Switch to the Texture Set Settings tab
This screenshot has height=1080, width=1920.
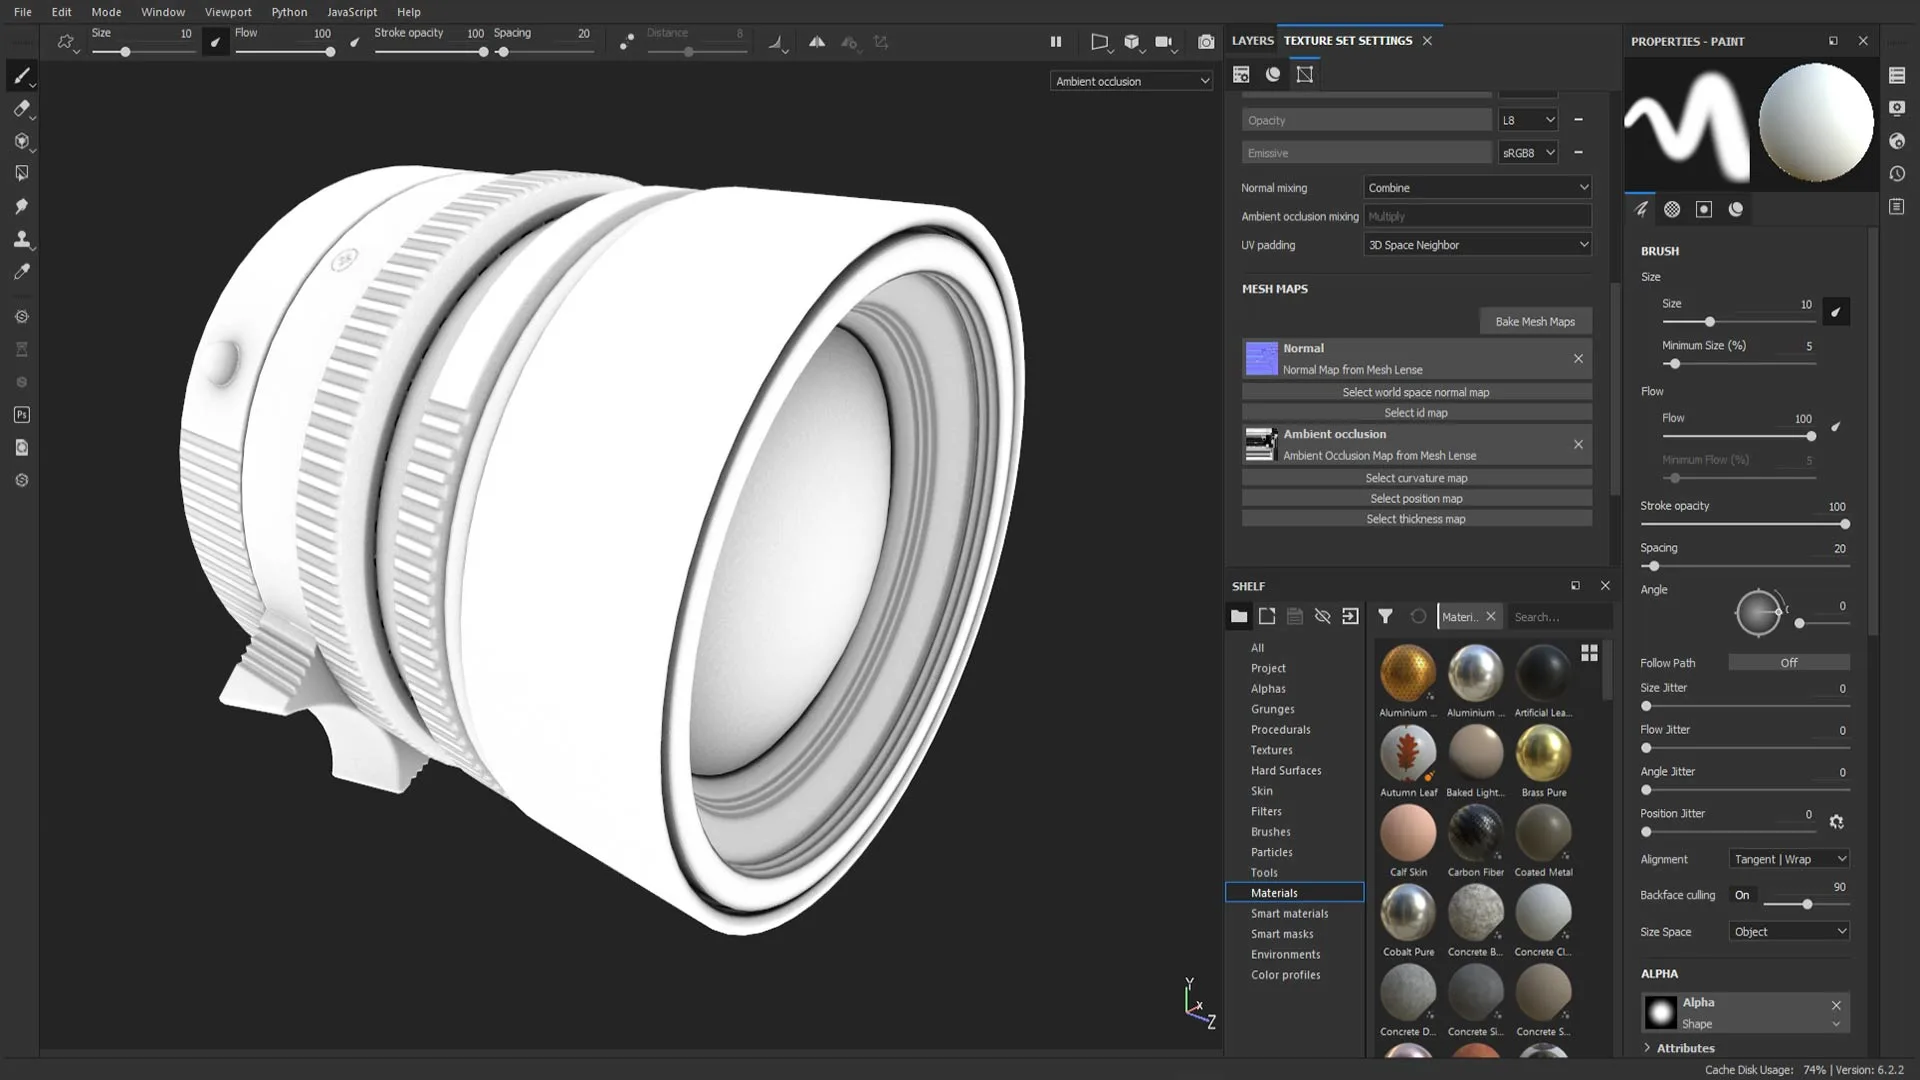click(1348, 40)
